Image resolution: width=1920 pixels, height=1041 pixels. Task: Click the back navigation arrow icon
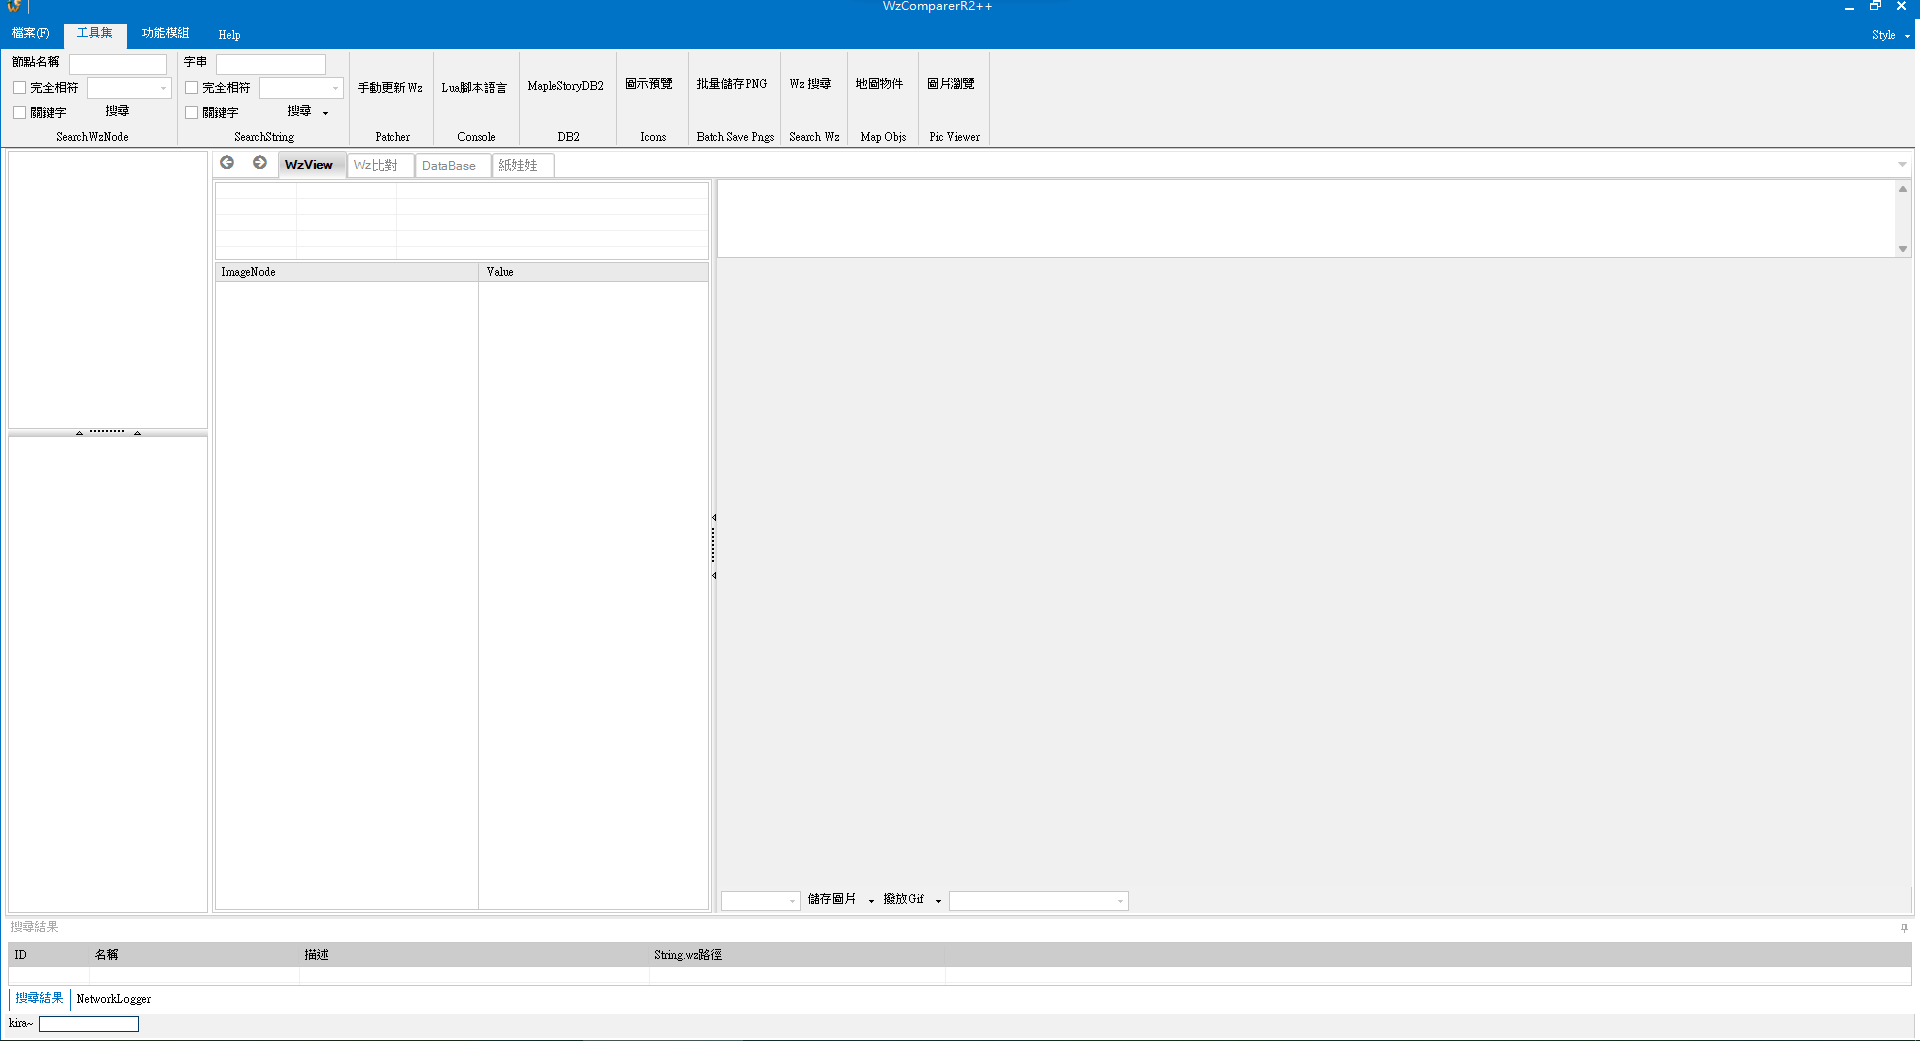point(227,163)
